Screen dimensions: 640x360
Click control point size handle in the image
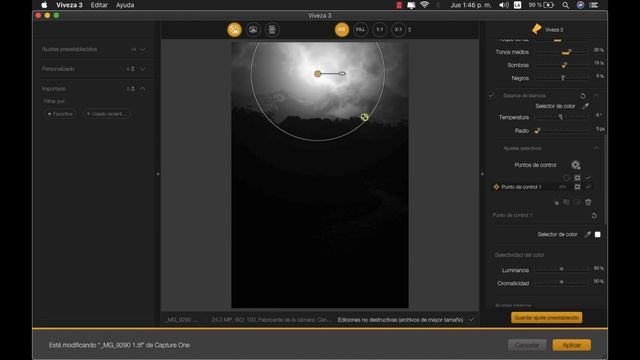[342, 74]
